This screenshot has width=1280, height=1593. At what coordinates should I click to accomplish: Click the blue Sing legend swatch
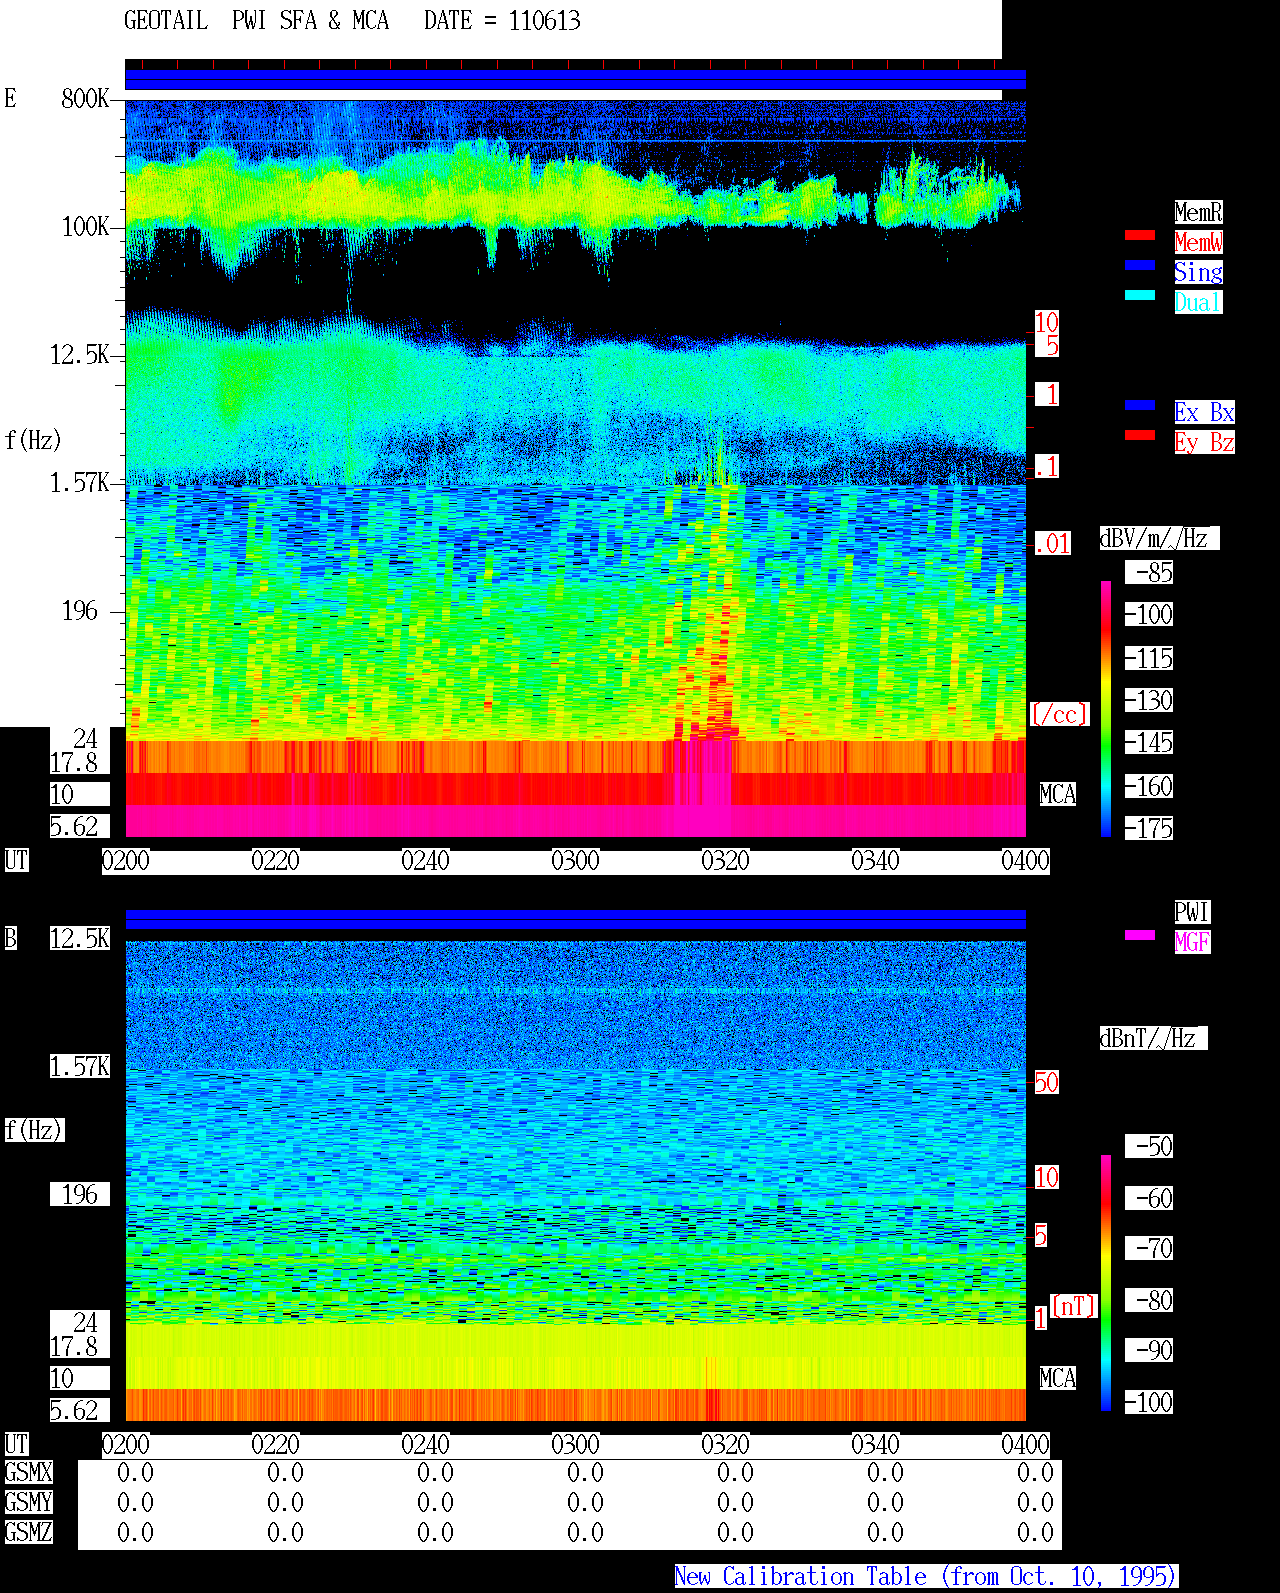(x=1140, y=265)
